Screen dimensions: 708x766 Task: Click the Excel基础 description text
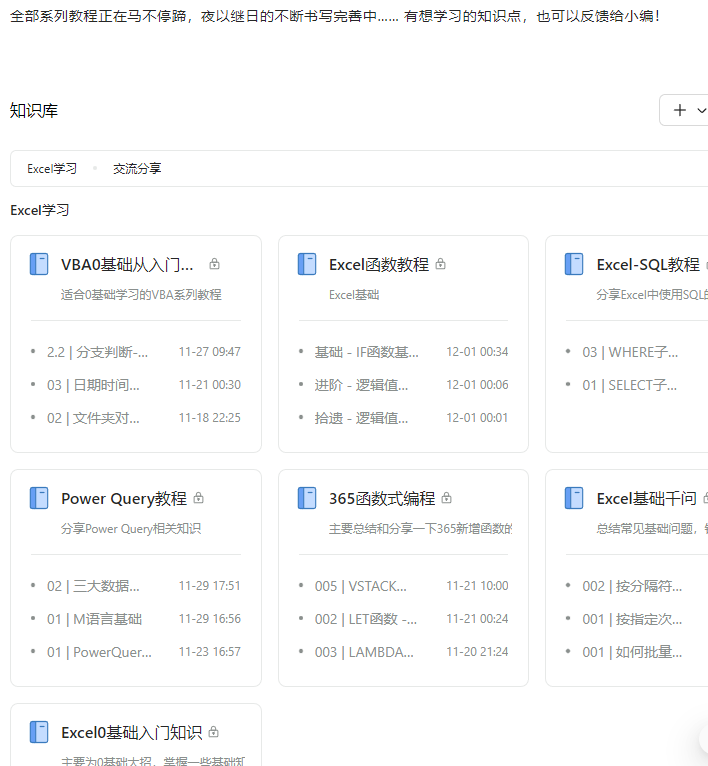(354, 295)
